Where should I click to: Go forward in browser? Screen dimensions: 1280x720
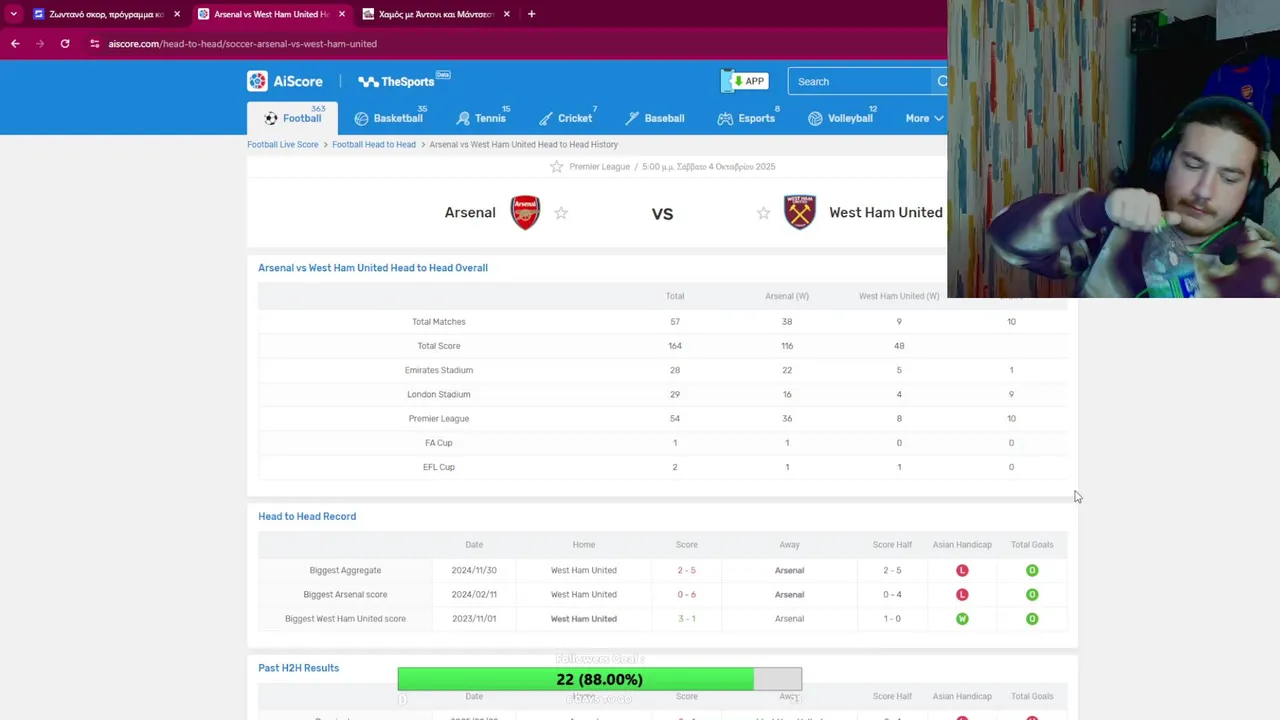pos(40,43)
